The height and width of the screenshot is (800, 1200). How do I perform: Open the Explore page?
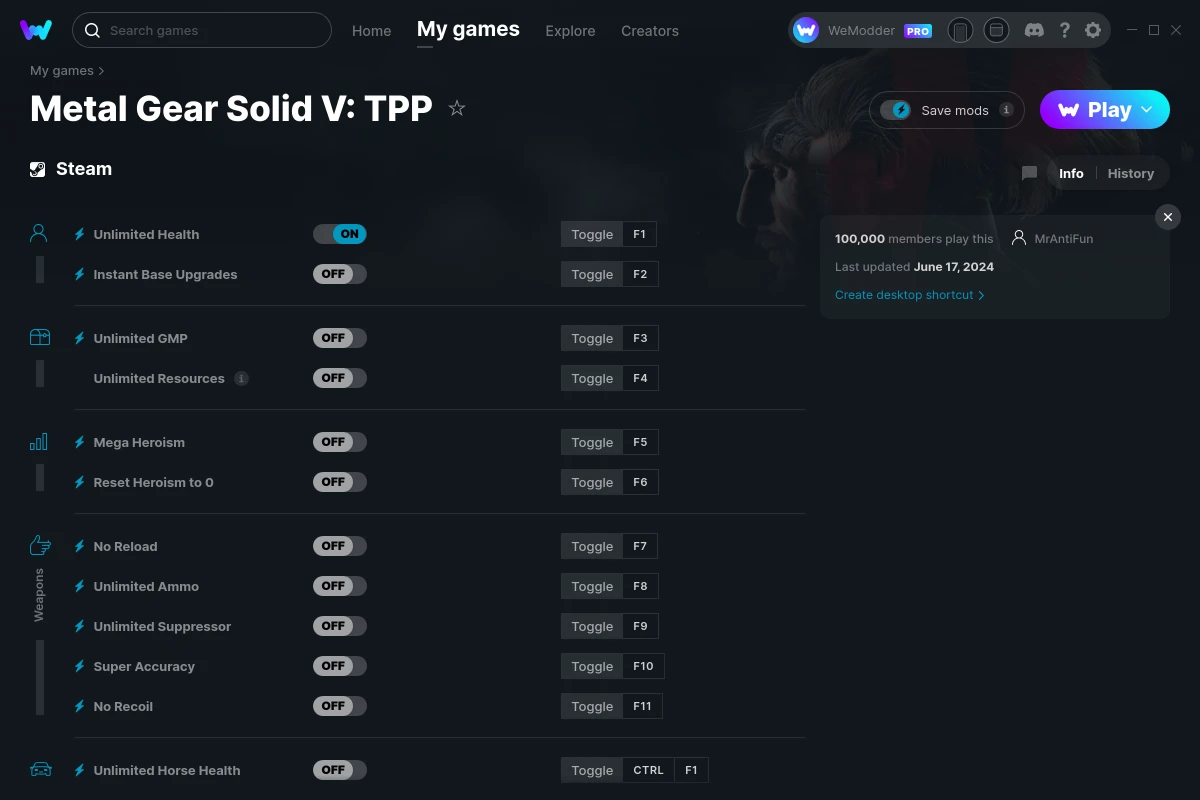point(570,31)
